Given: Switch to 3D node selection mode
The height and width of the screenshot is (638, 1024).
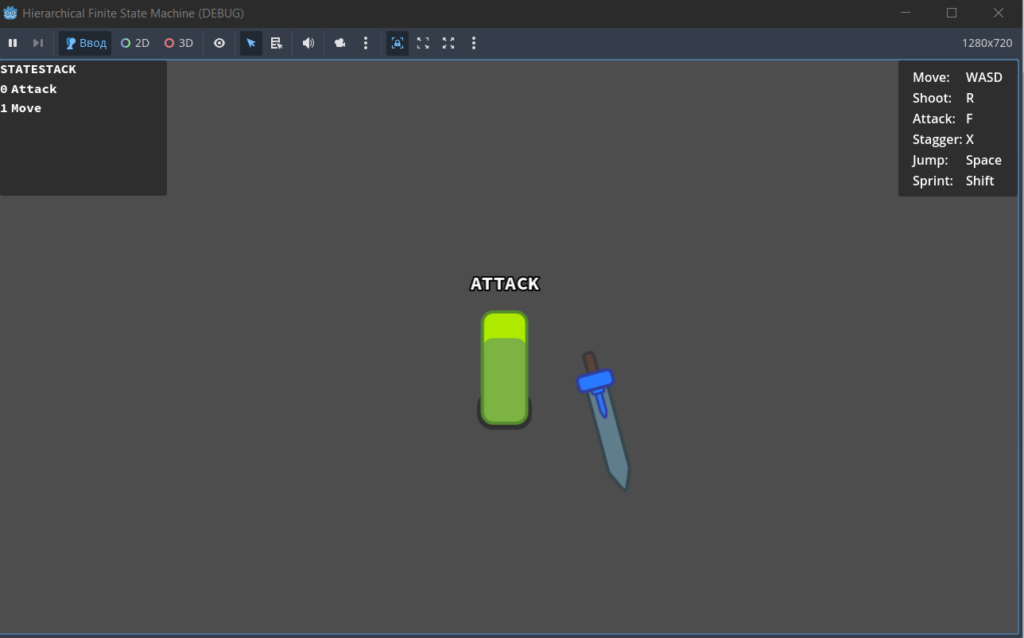Looking at the screenshot, I should coord(179,43).
